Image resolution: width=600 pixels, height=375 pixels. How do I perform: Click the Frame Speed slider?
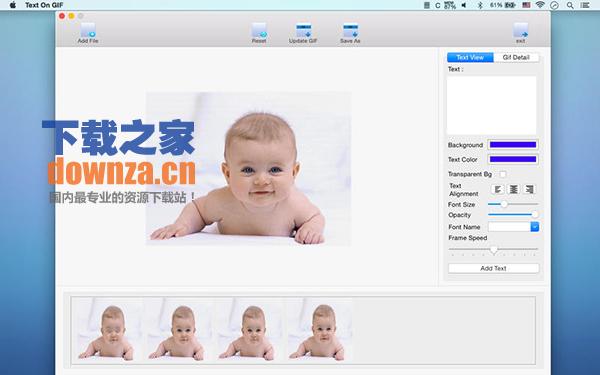493,250
